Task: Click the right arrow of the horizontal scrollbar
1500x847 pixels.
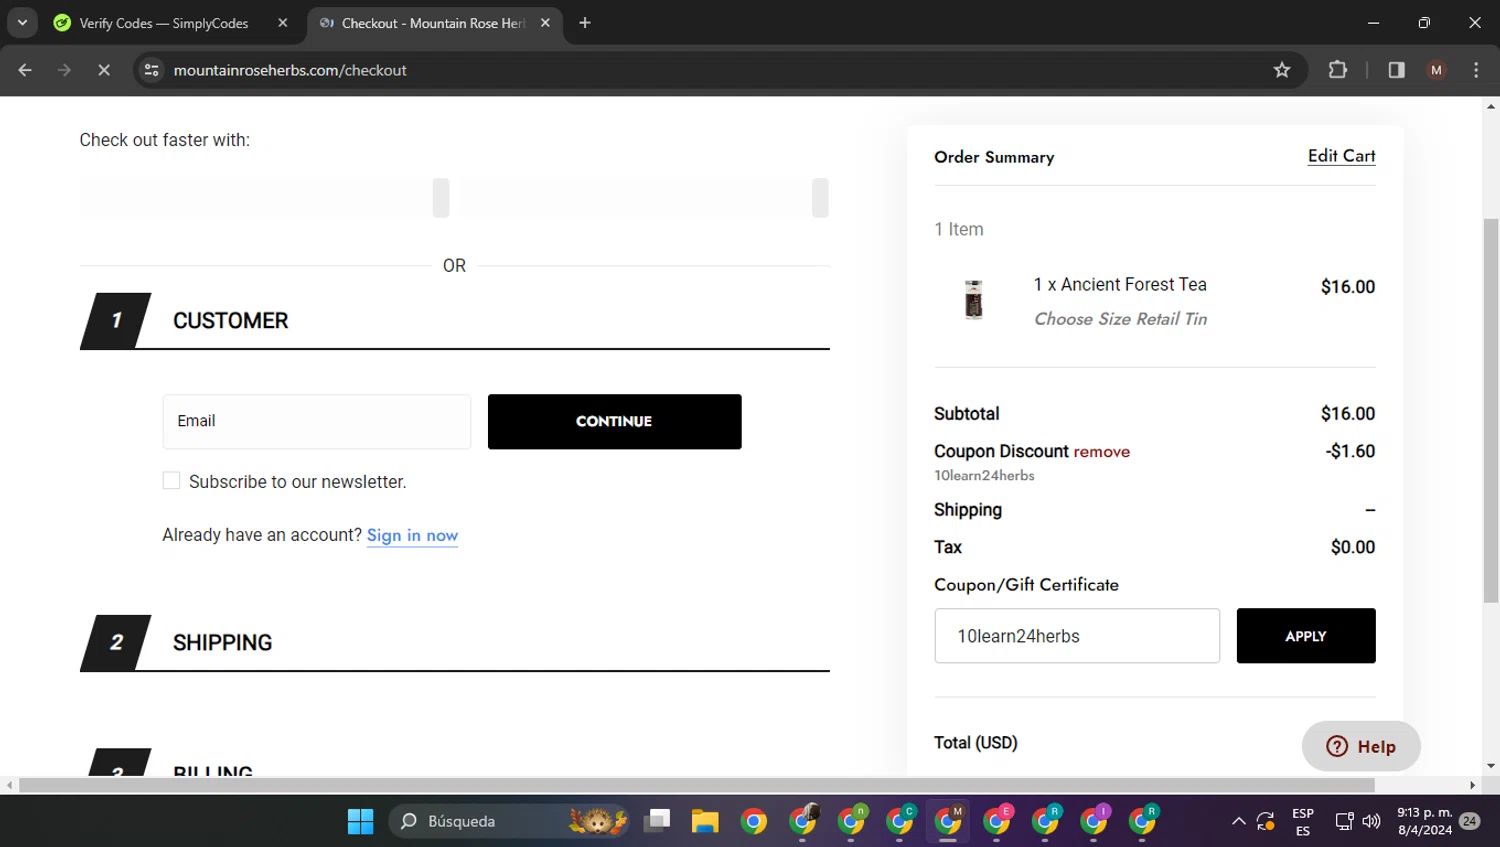Action: coord(1472,785)
